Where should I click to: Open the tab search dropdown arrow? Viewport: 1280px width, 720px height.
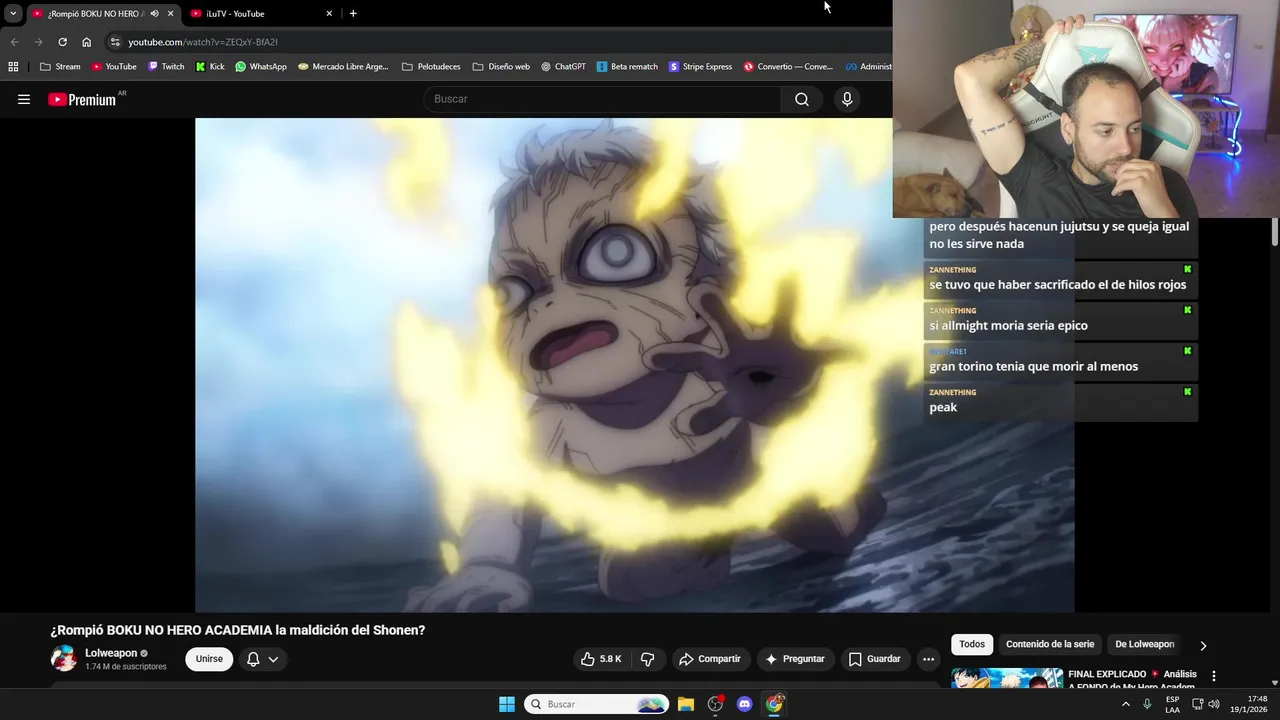pos(13,13)
